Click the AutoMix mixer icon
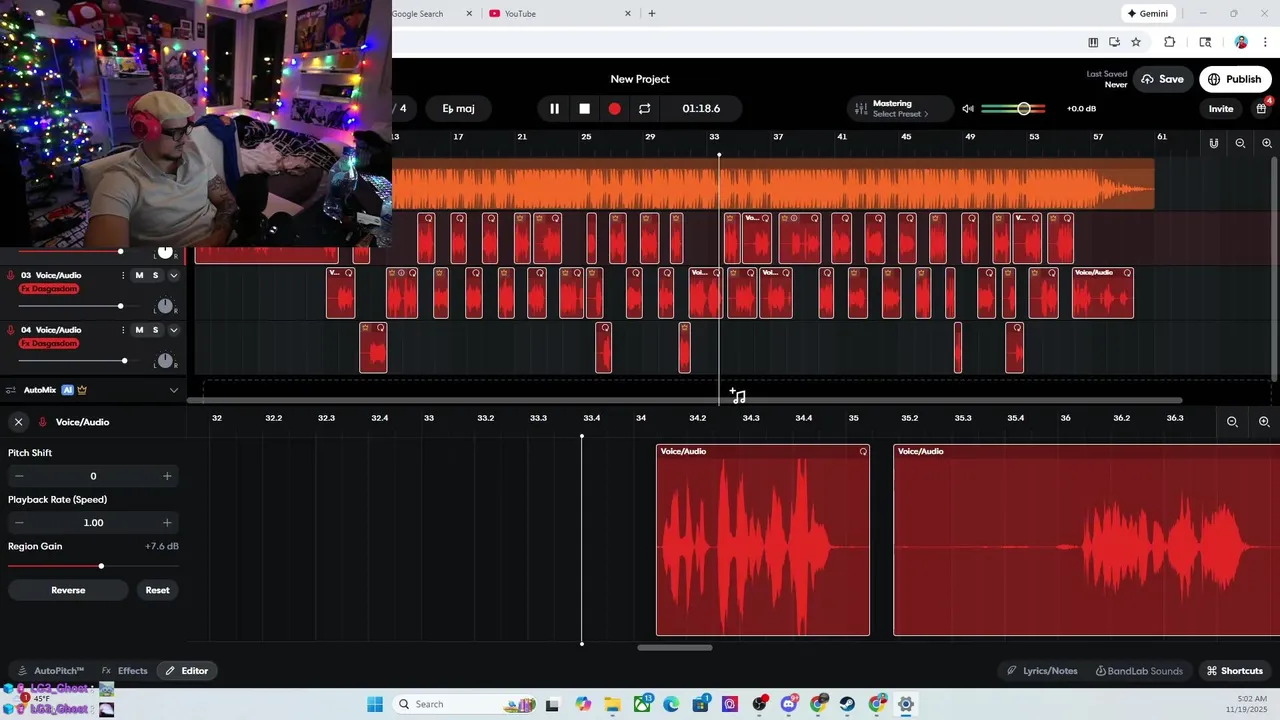Viewport: 1280px width, 720px height. point(11,390)
